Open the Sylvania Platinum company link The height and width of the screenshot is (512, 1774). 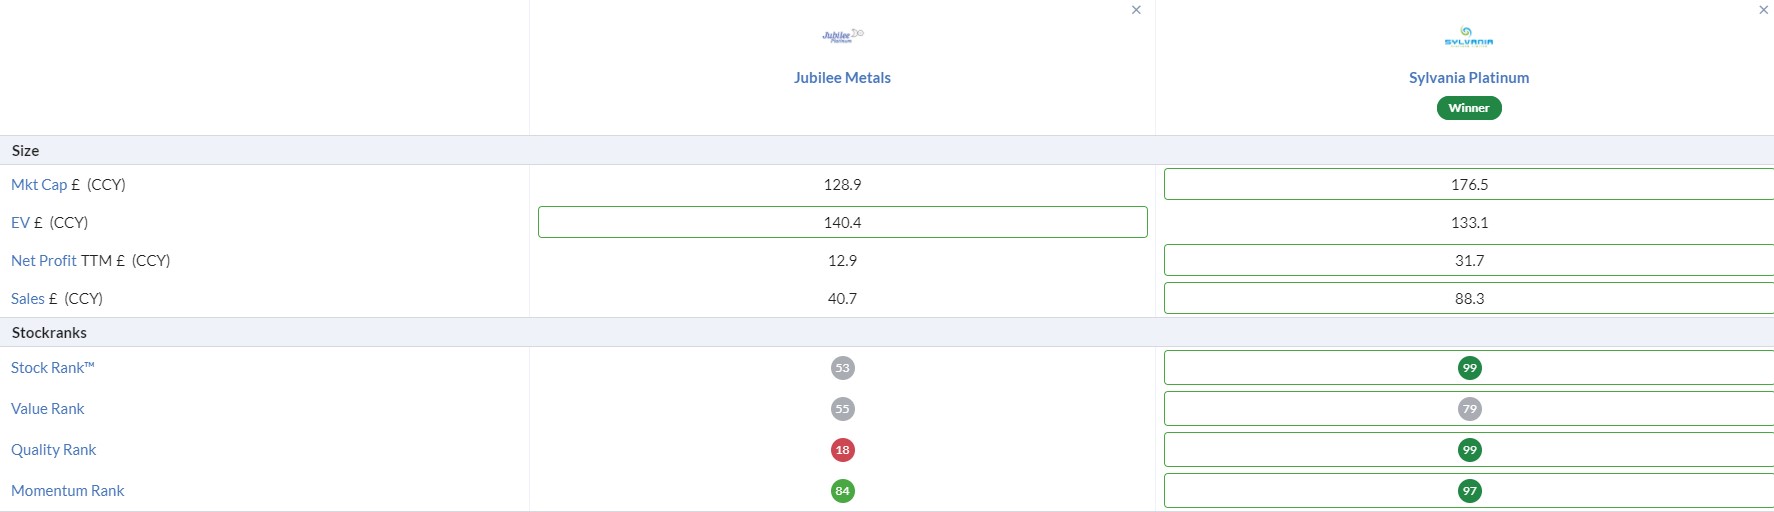tap(1469, 78)
